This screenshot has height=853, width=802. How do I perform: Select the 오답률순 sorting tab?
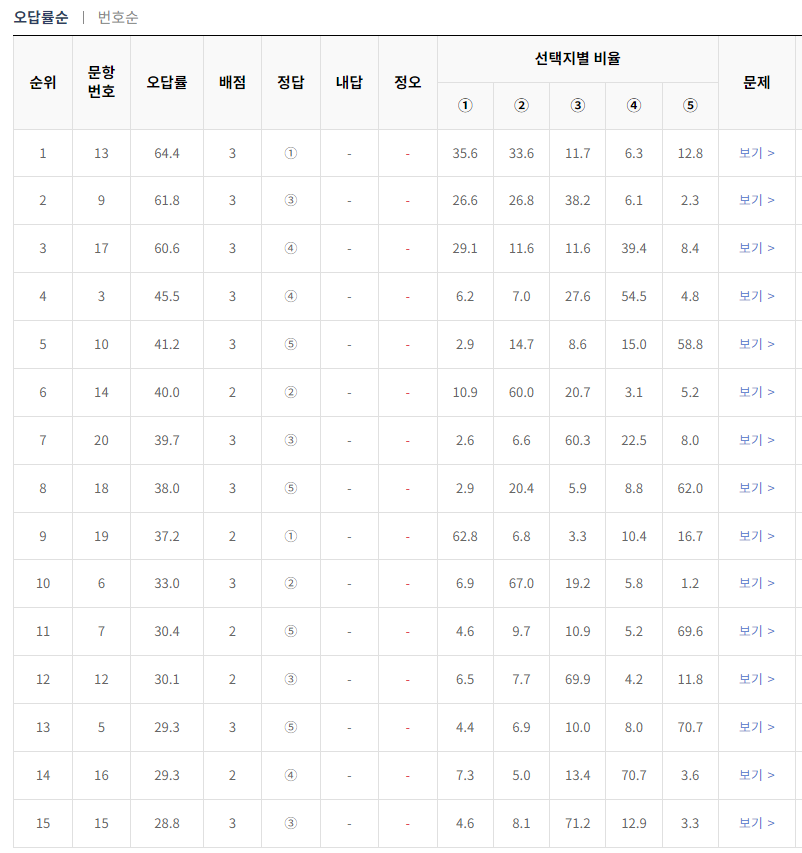click(40, 17)
